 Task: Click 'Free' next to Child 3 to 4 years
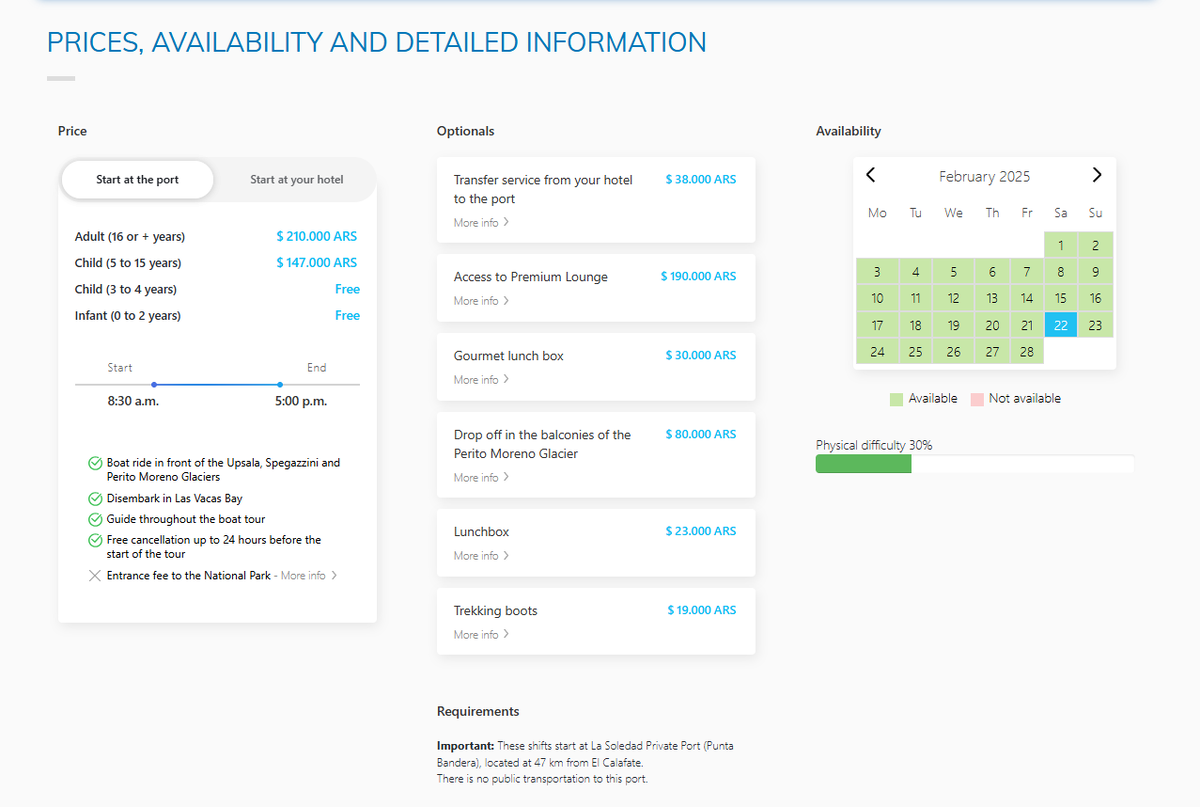347,289
